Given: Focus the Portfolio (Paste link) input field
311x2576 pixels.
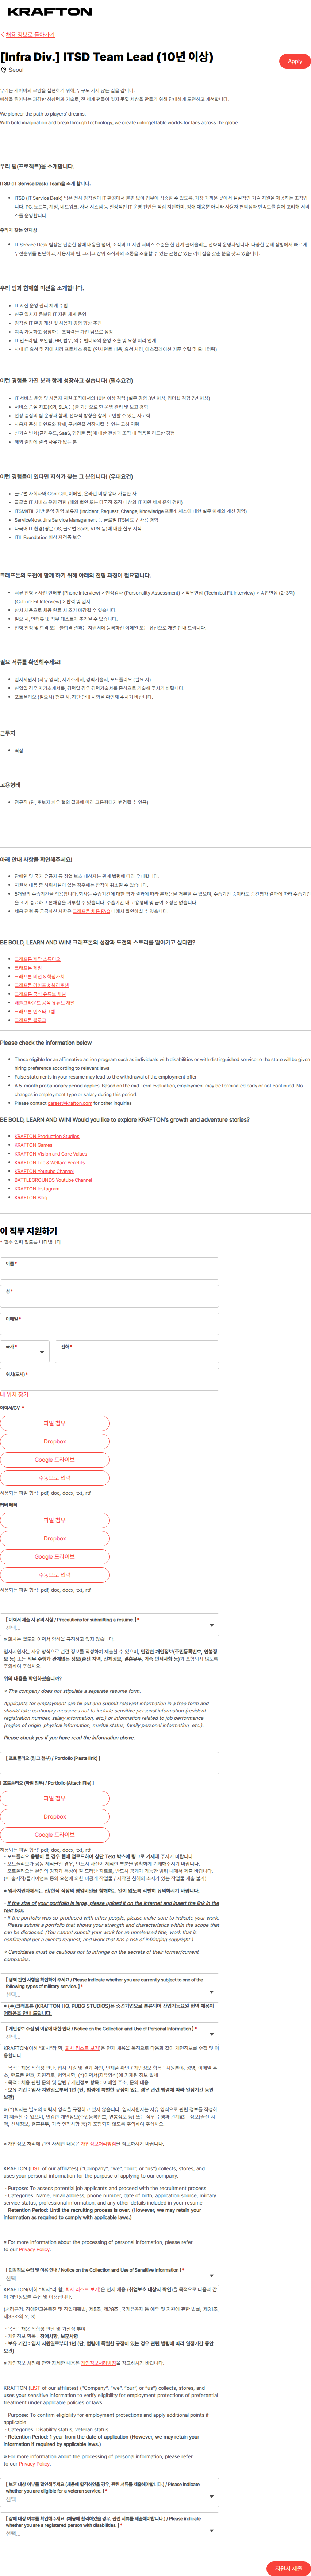Looking at the screenshot, I should pos(110,1764).
